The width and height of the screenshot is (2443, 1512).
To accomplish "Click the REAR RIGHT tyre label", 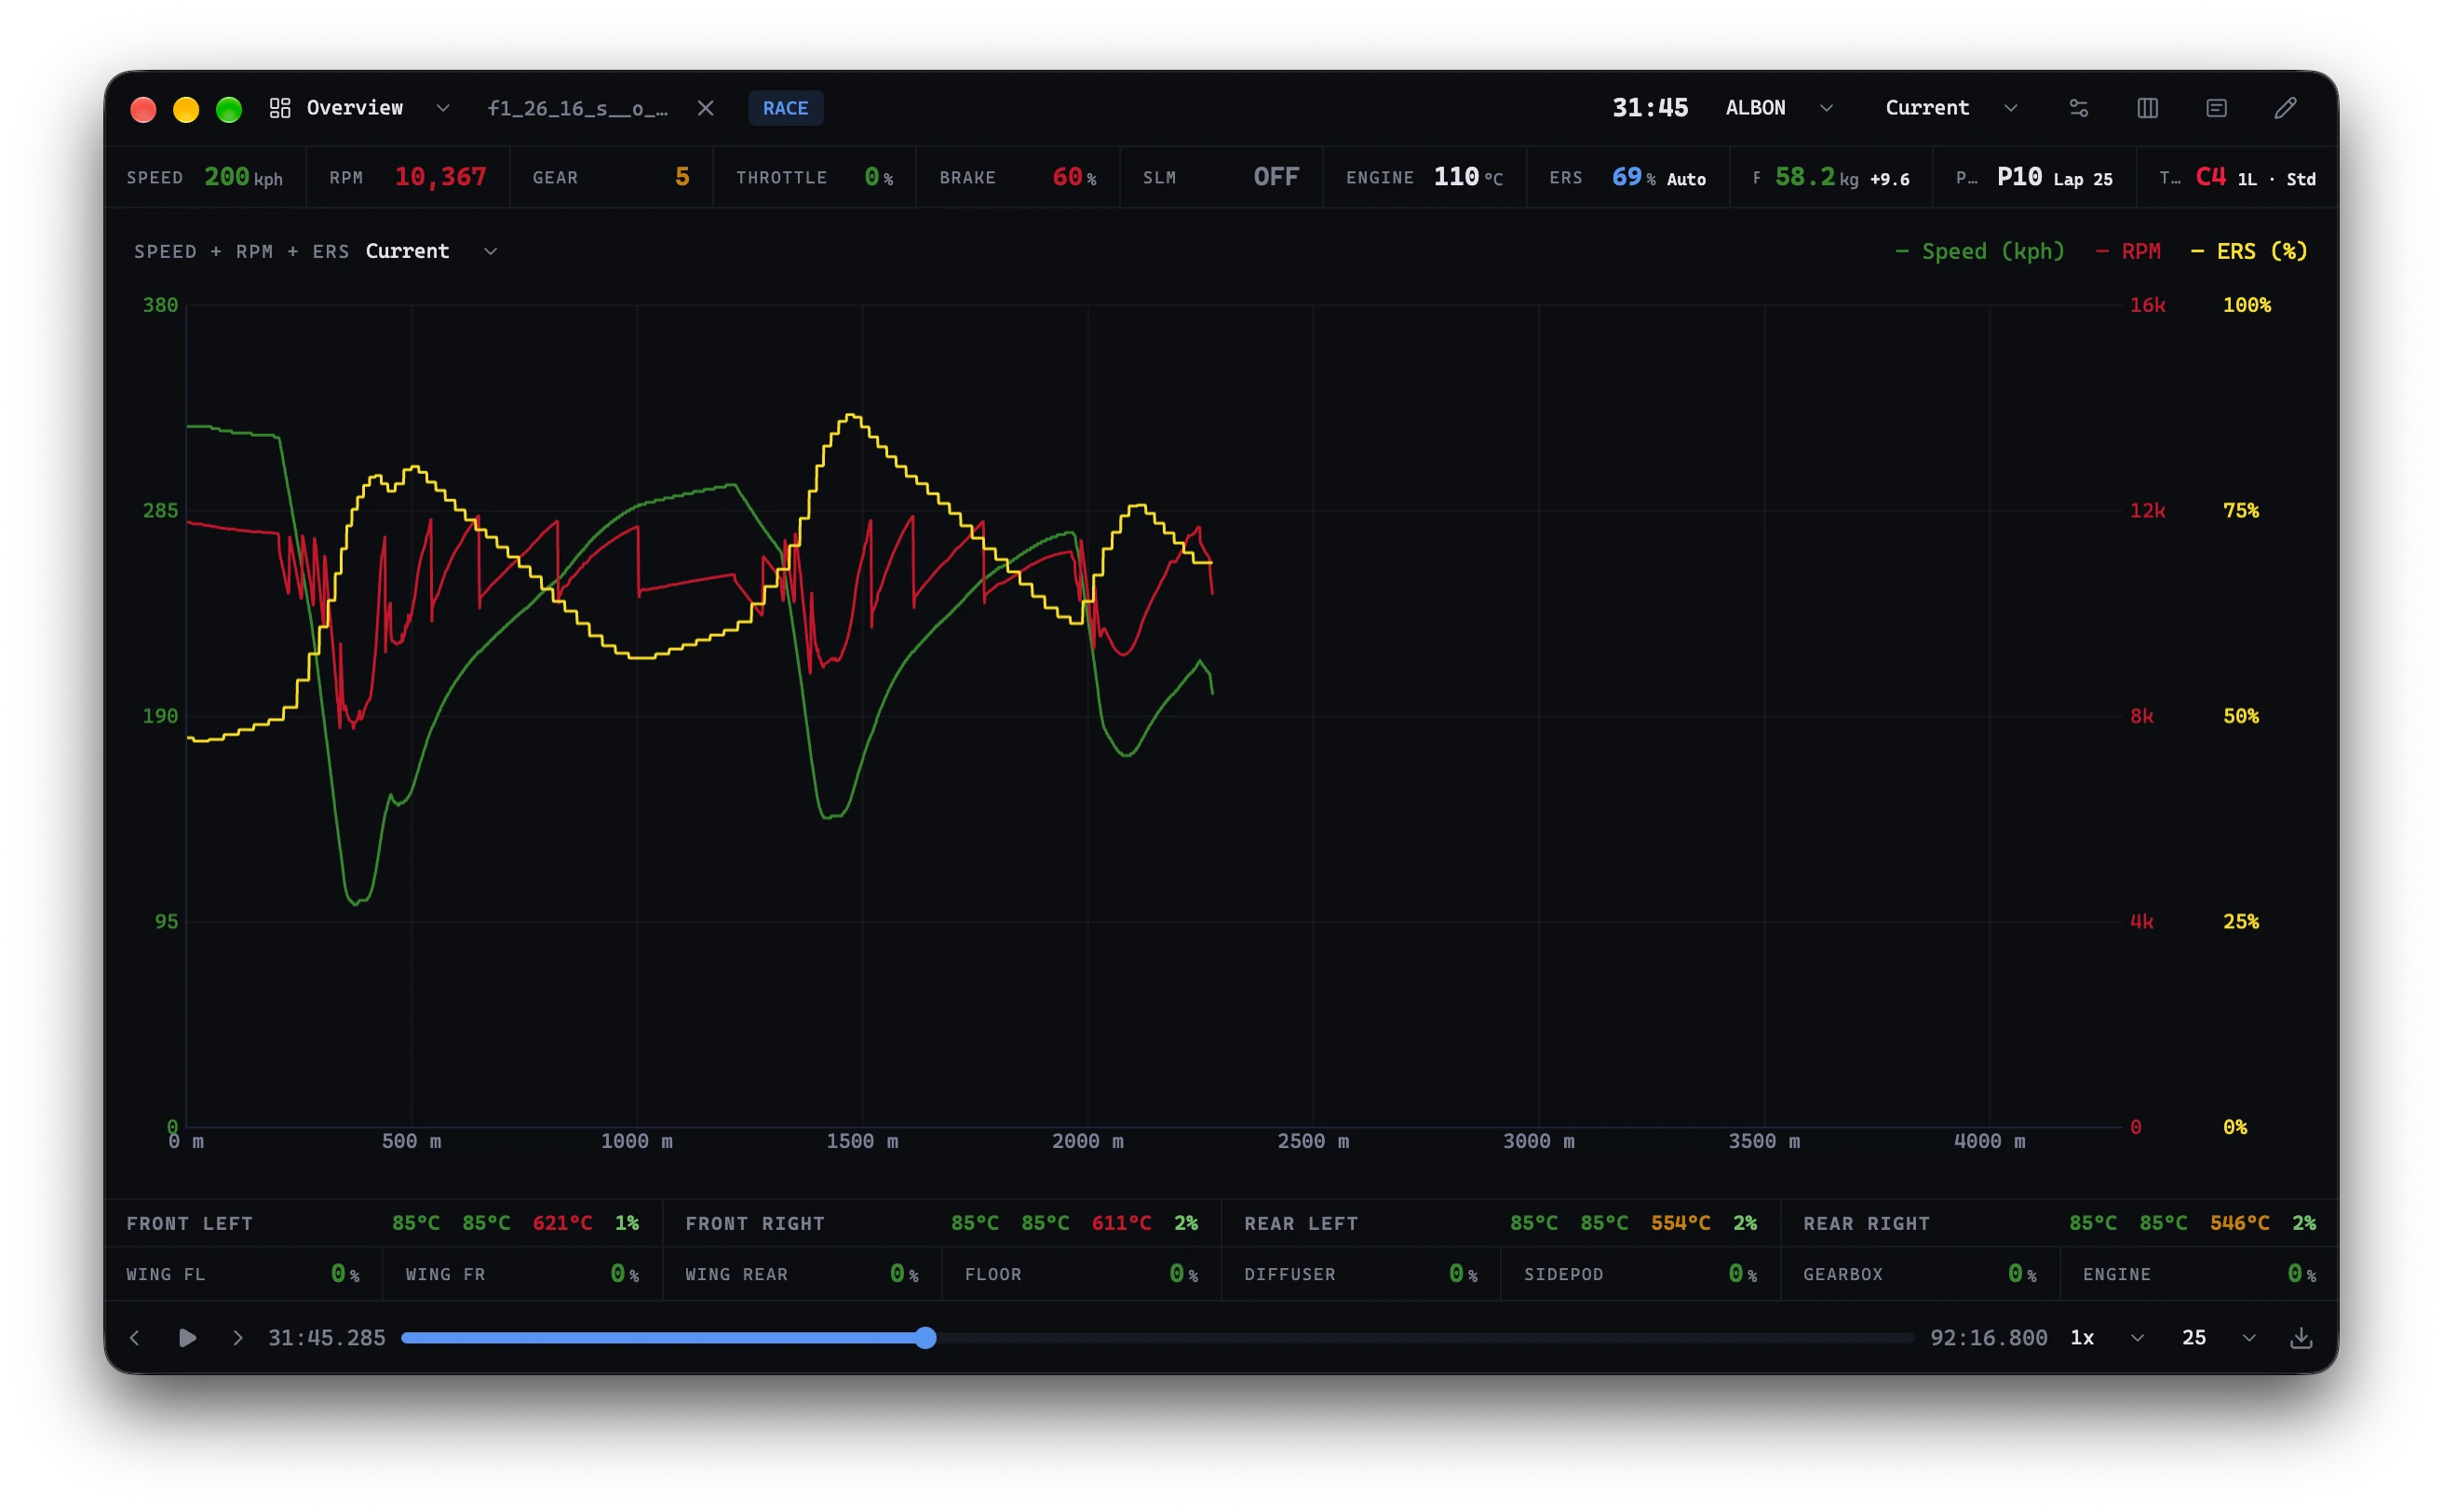I will [x=1866, y=1224].
